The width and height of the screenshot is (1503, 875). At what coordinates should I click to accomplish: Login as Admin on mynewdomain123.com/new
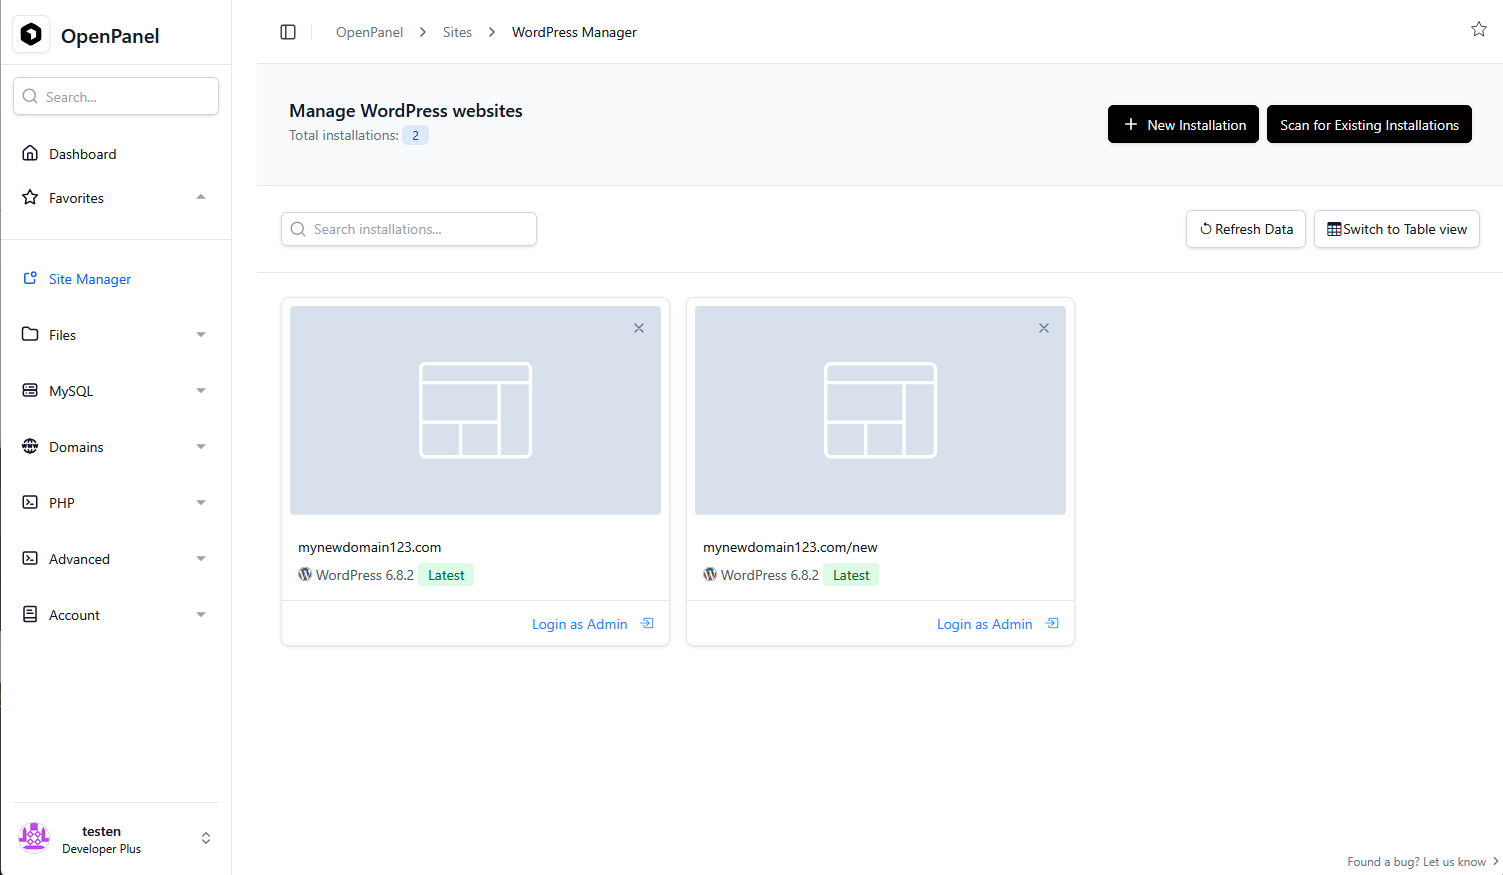985,624
